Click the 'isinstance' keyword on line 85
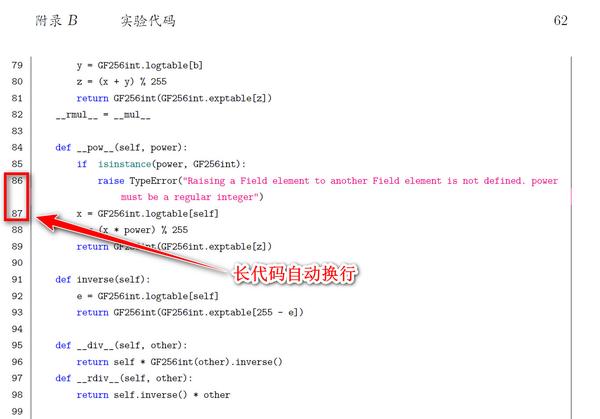Viewport: 600px width, 419px height. point(124,164)
